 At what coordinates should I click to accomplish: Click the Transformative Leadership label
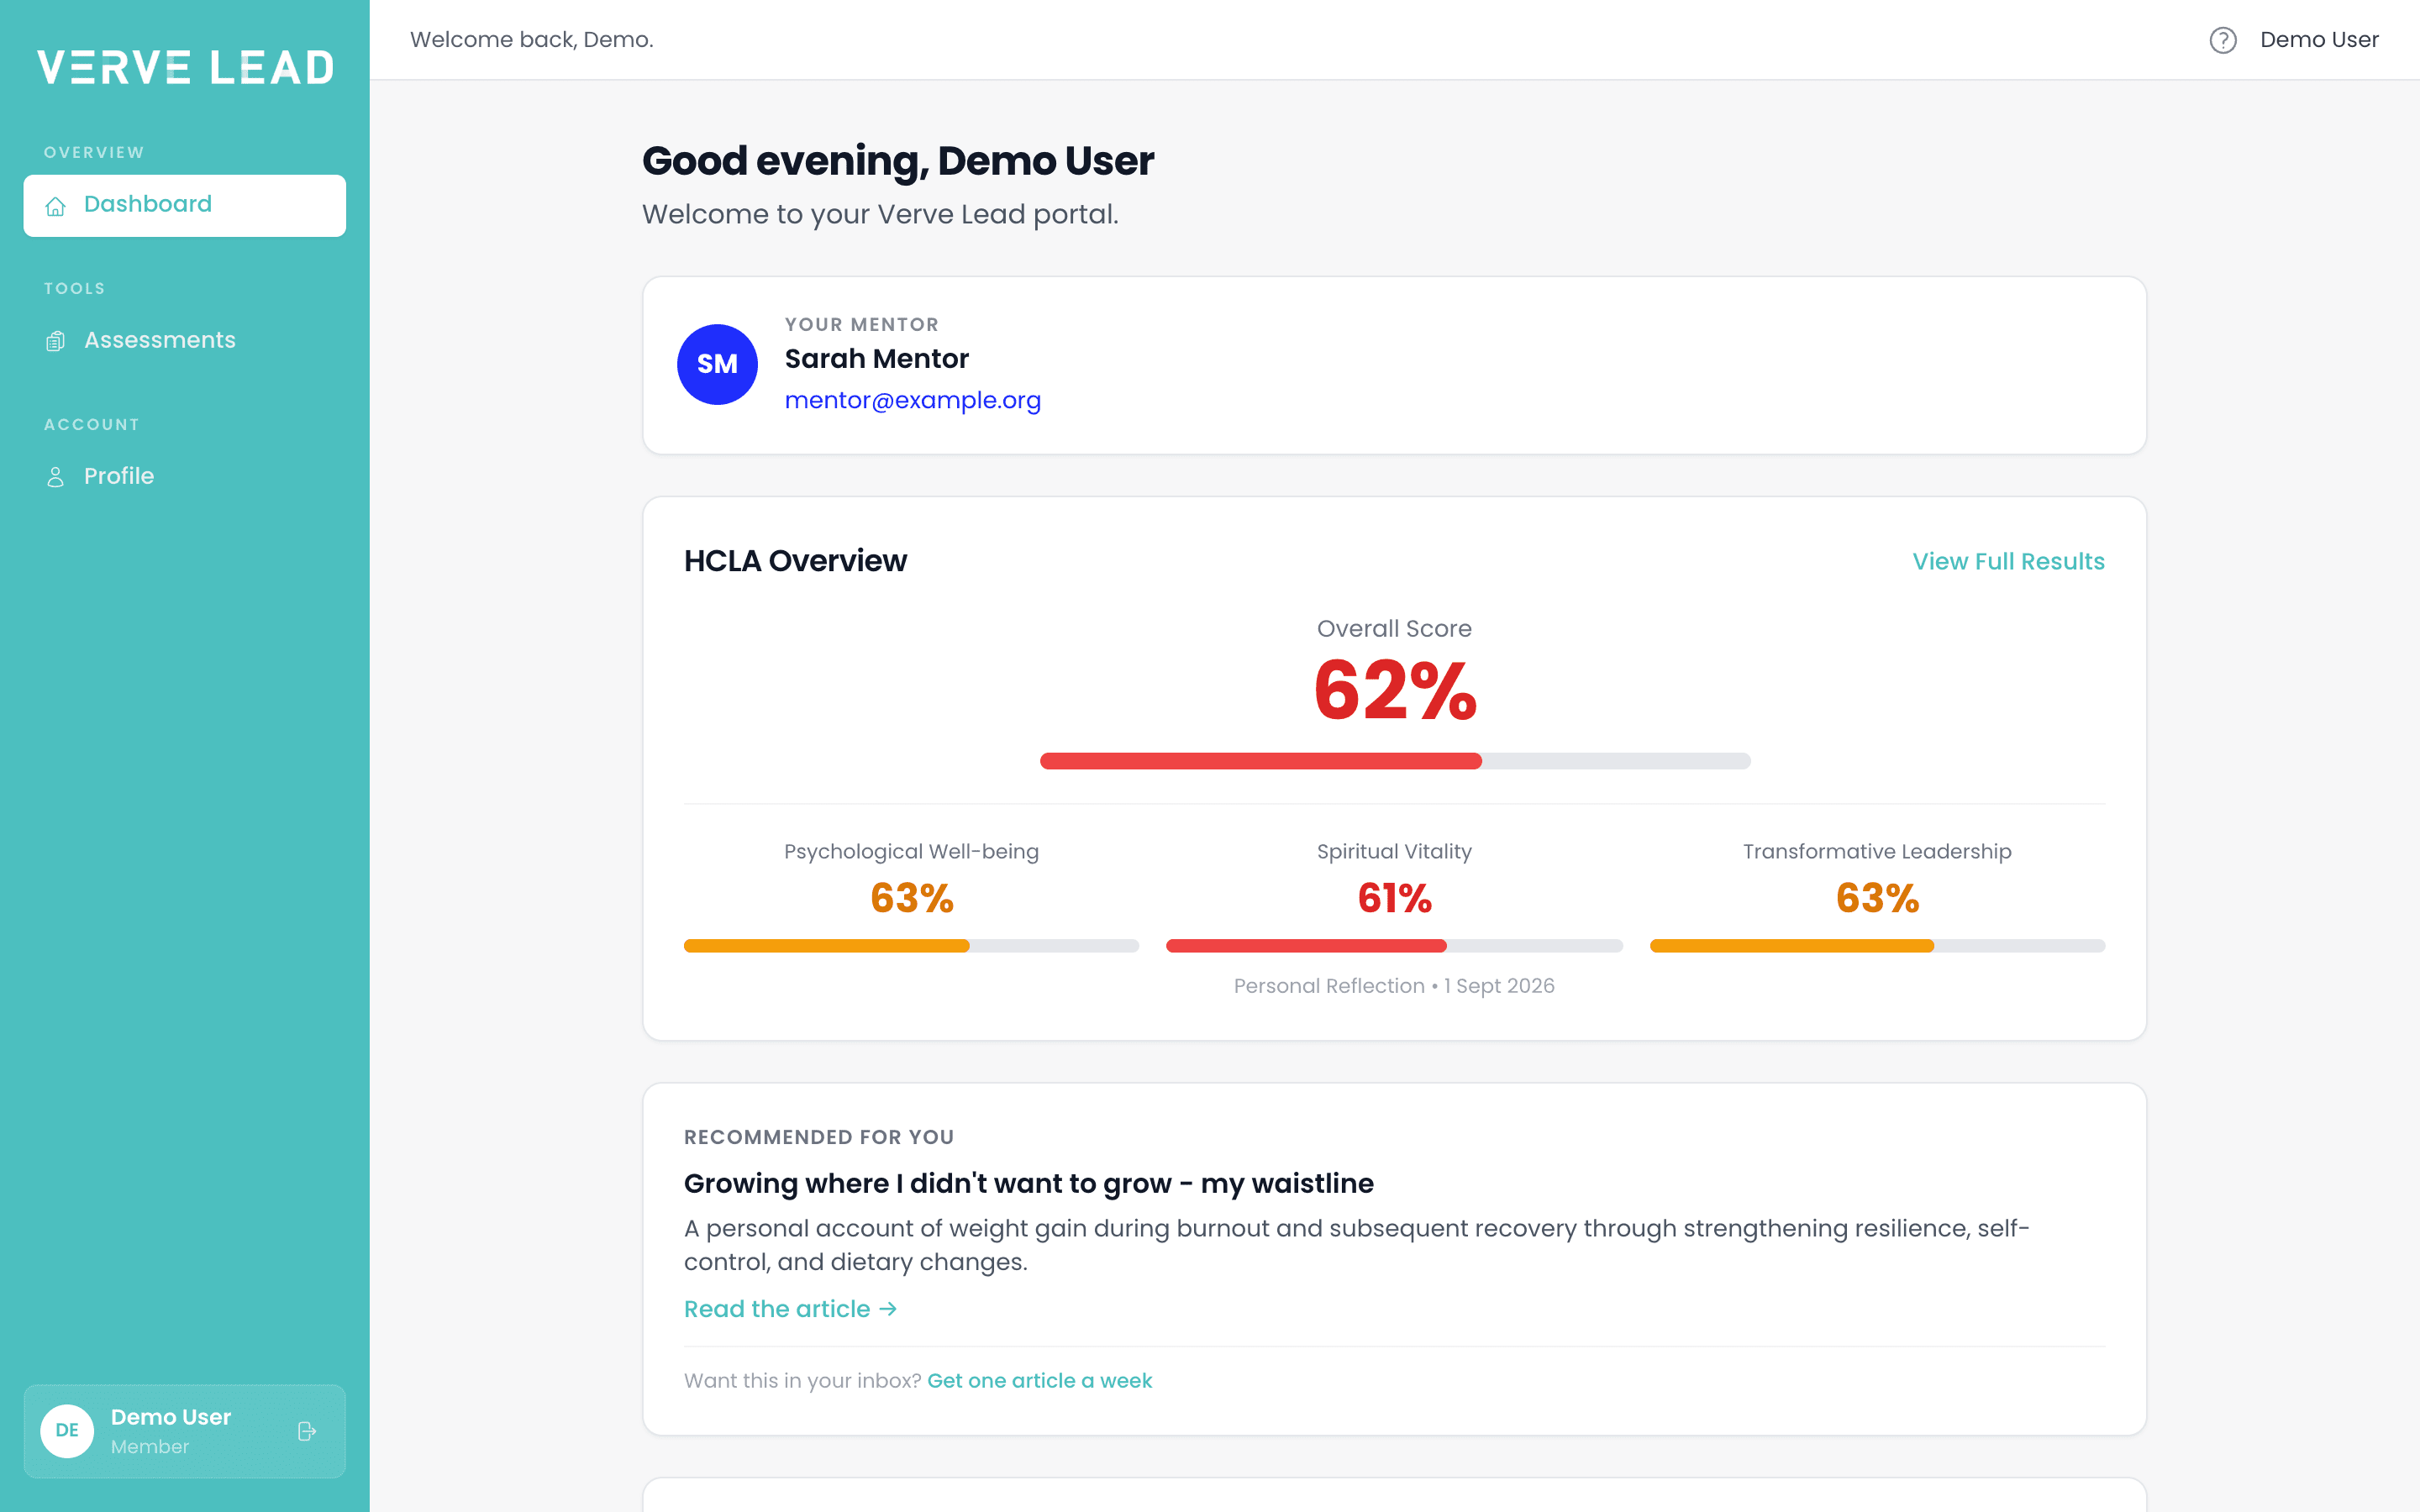tap(1877, 852)
